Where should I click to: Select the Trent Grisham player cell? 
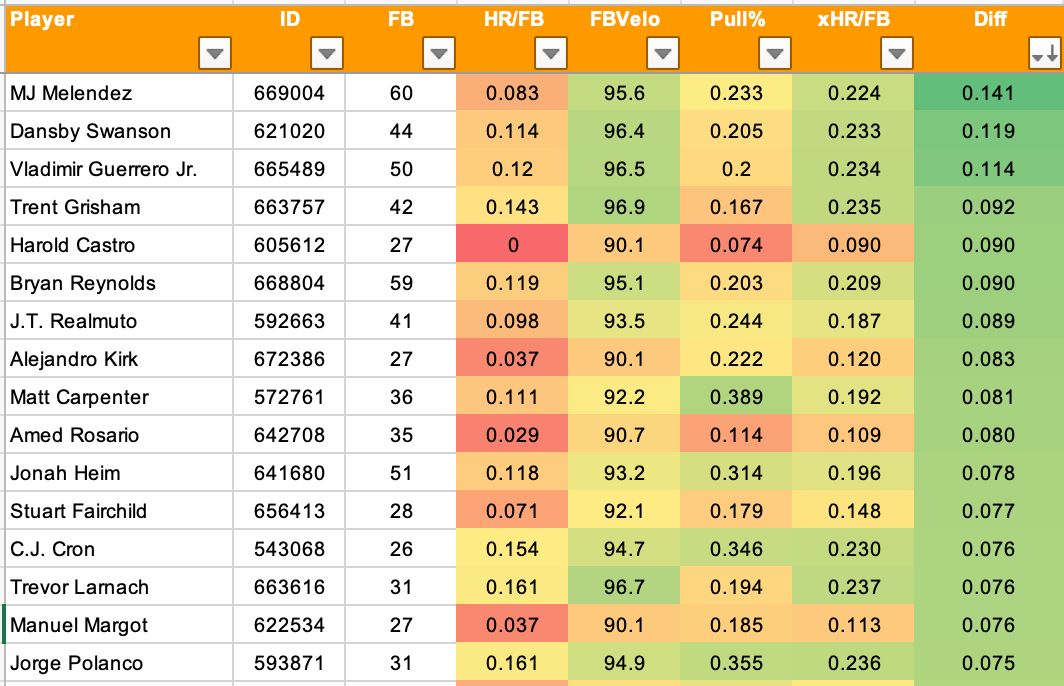[x=119, y=206]
